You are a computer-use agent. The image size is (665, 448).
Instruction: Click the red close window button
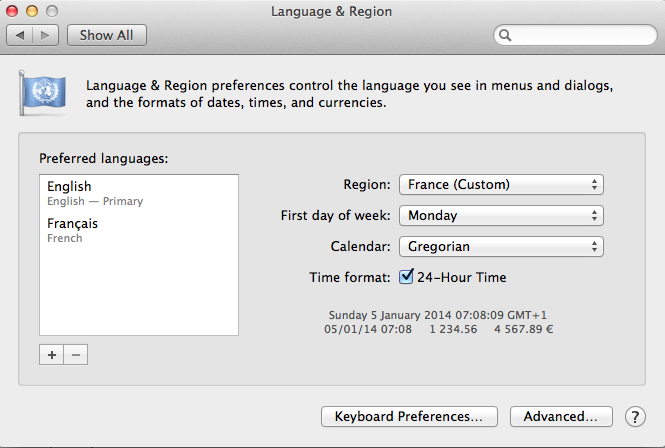tap(12, 11)
